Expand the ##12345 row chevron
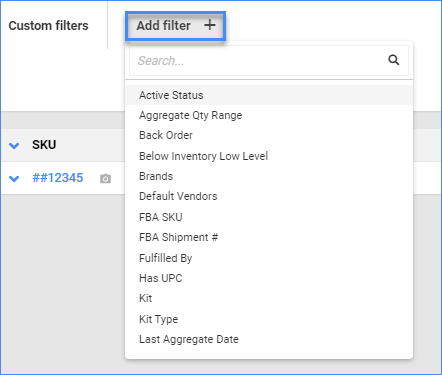Viewport: 442px width, 375px height. pyautogui.click(x=14, y=179)
